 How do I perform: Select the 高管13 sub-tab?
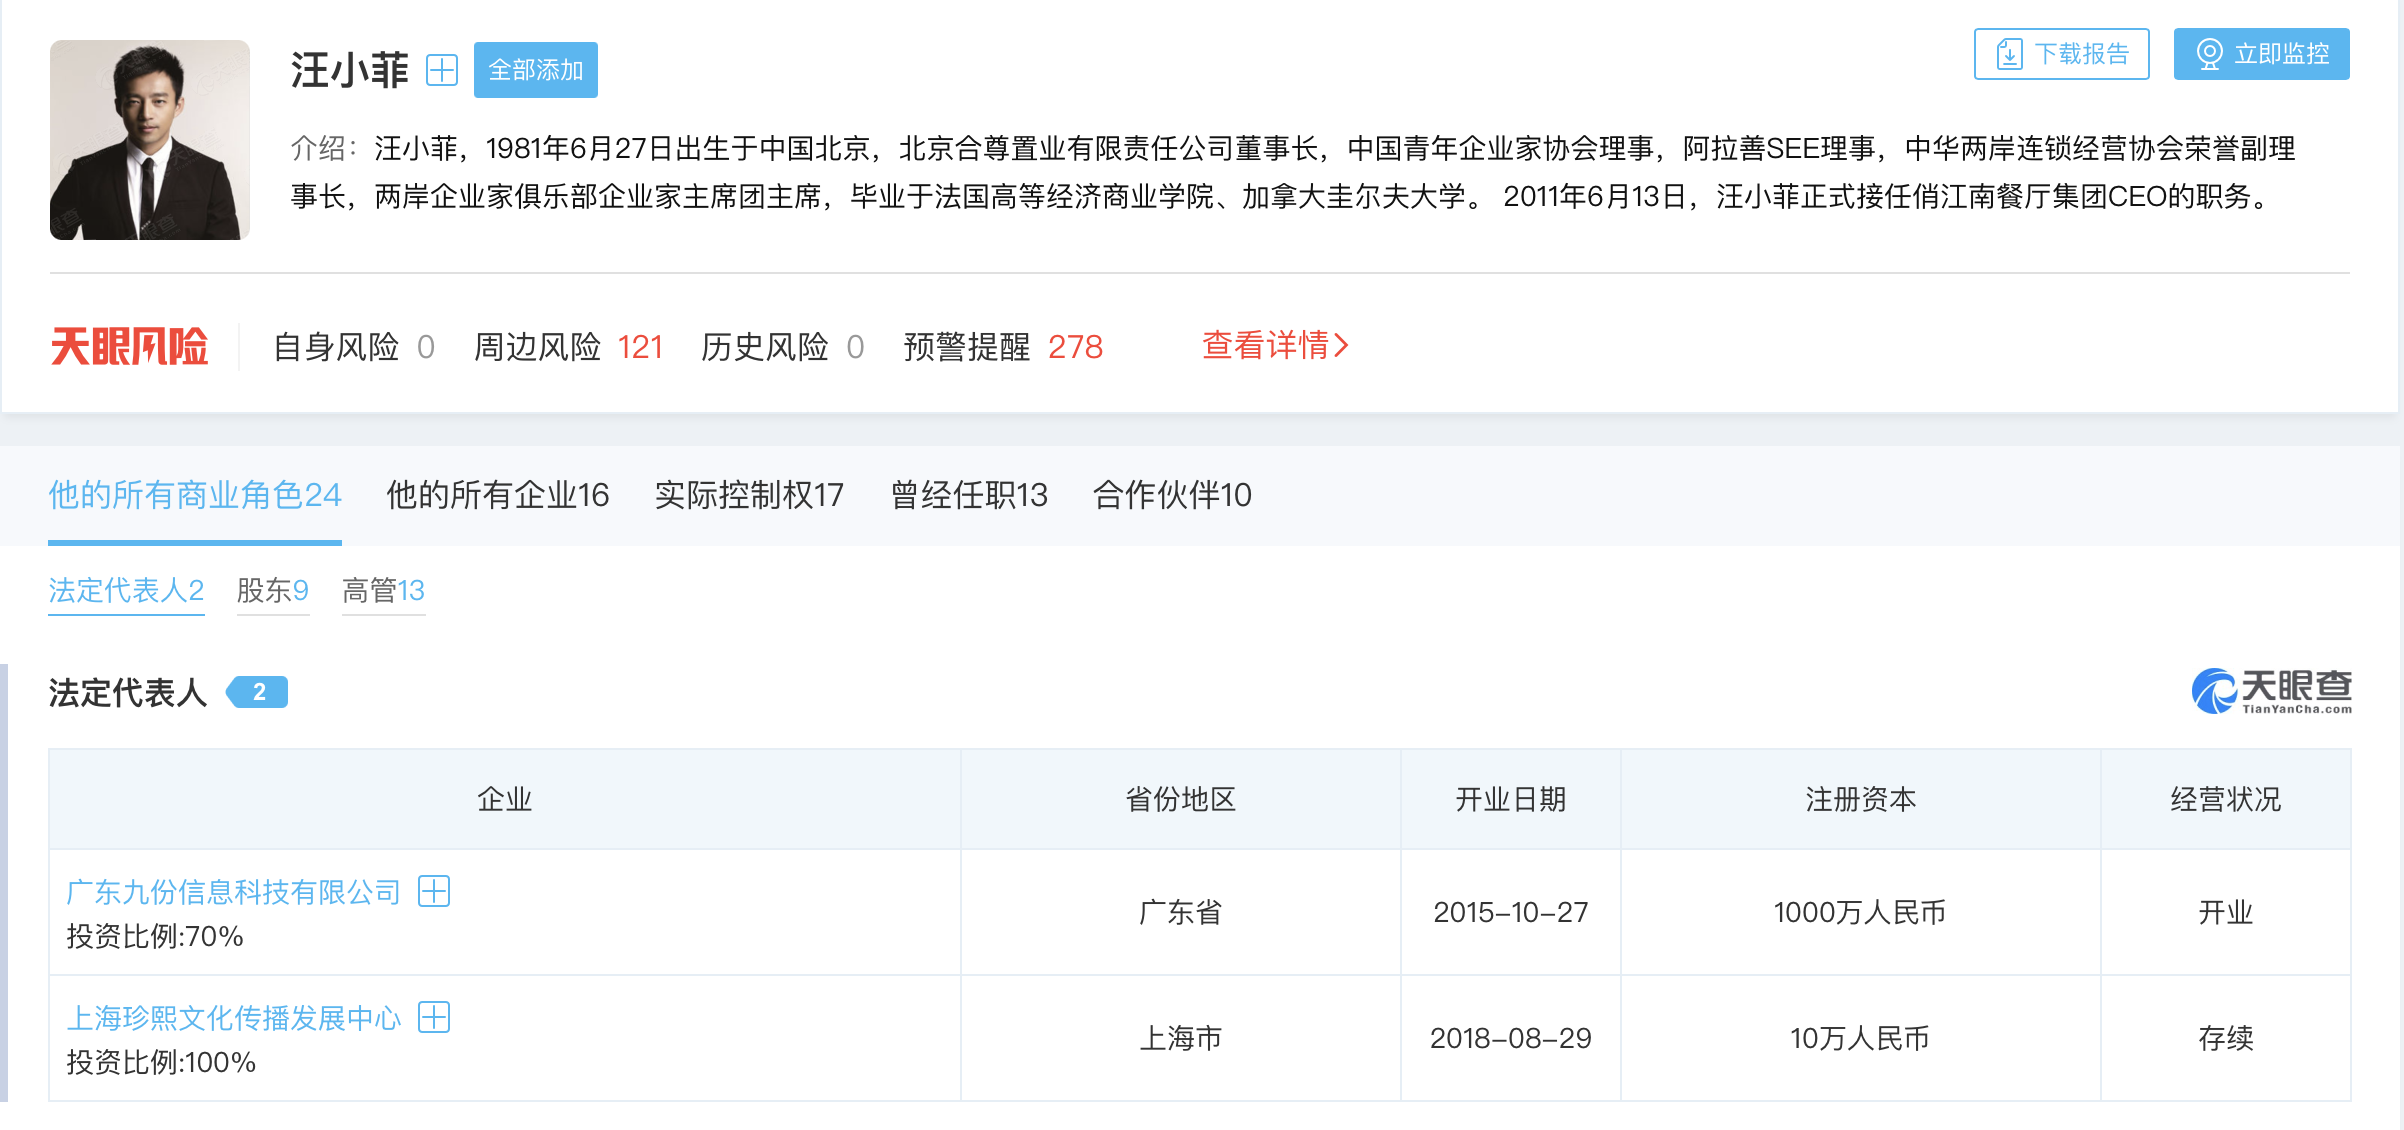point(383,591)
